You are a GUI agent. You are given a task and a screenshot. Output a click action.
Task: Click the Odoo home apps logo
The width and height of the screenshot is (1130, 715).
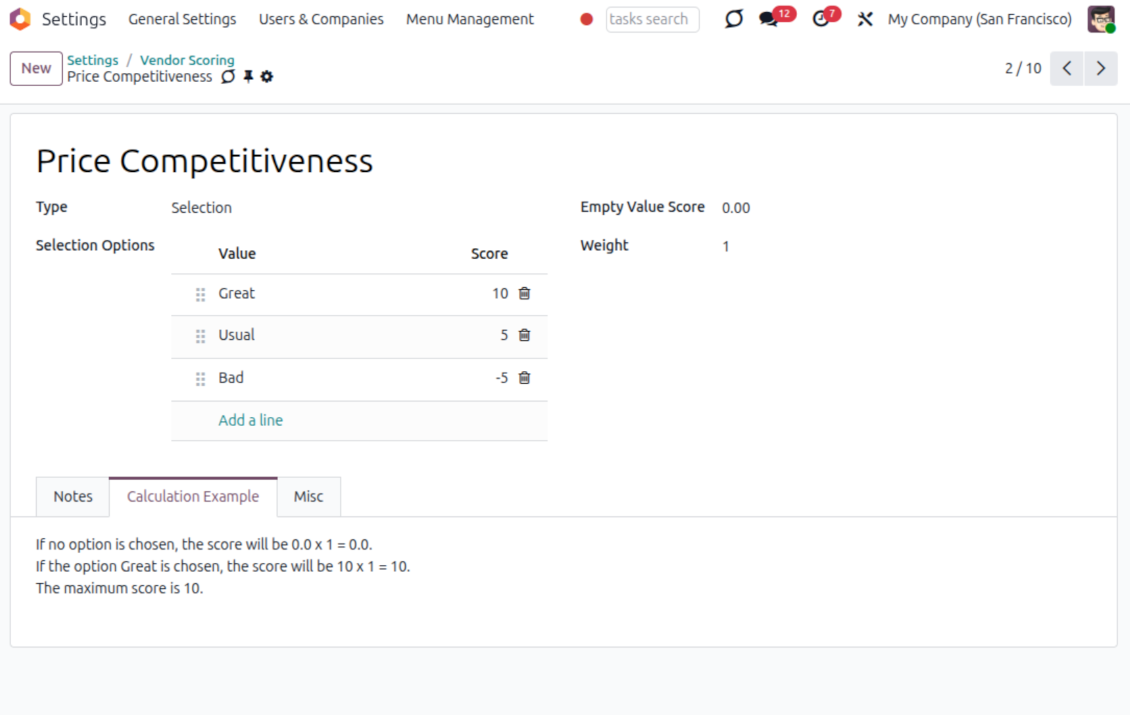click(x=20, y=19)
